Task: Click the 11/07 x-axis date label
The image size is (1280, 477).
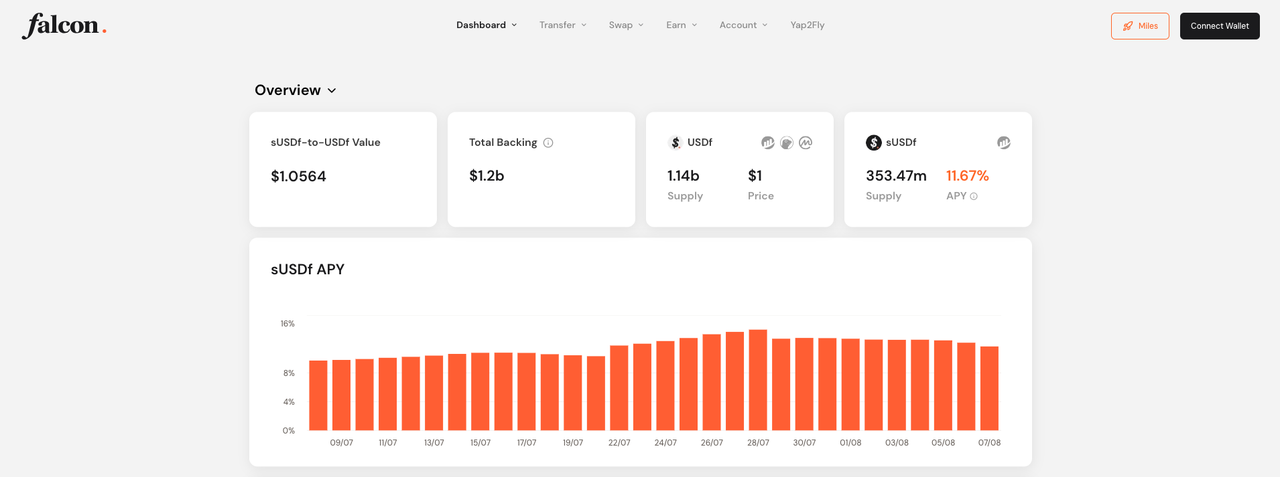Action: (388, 443)
